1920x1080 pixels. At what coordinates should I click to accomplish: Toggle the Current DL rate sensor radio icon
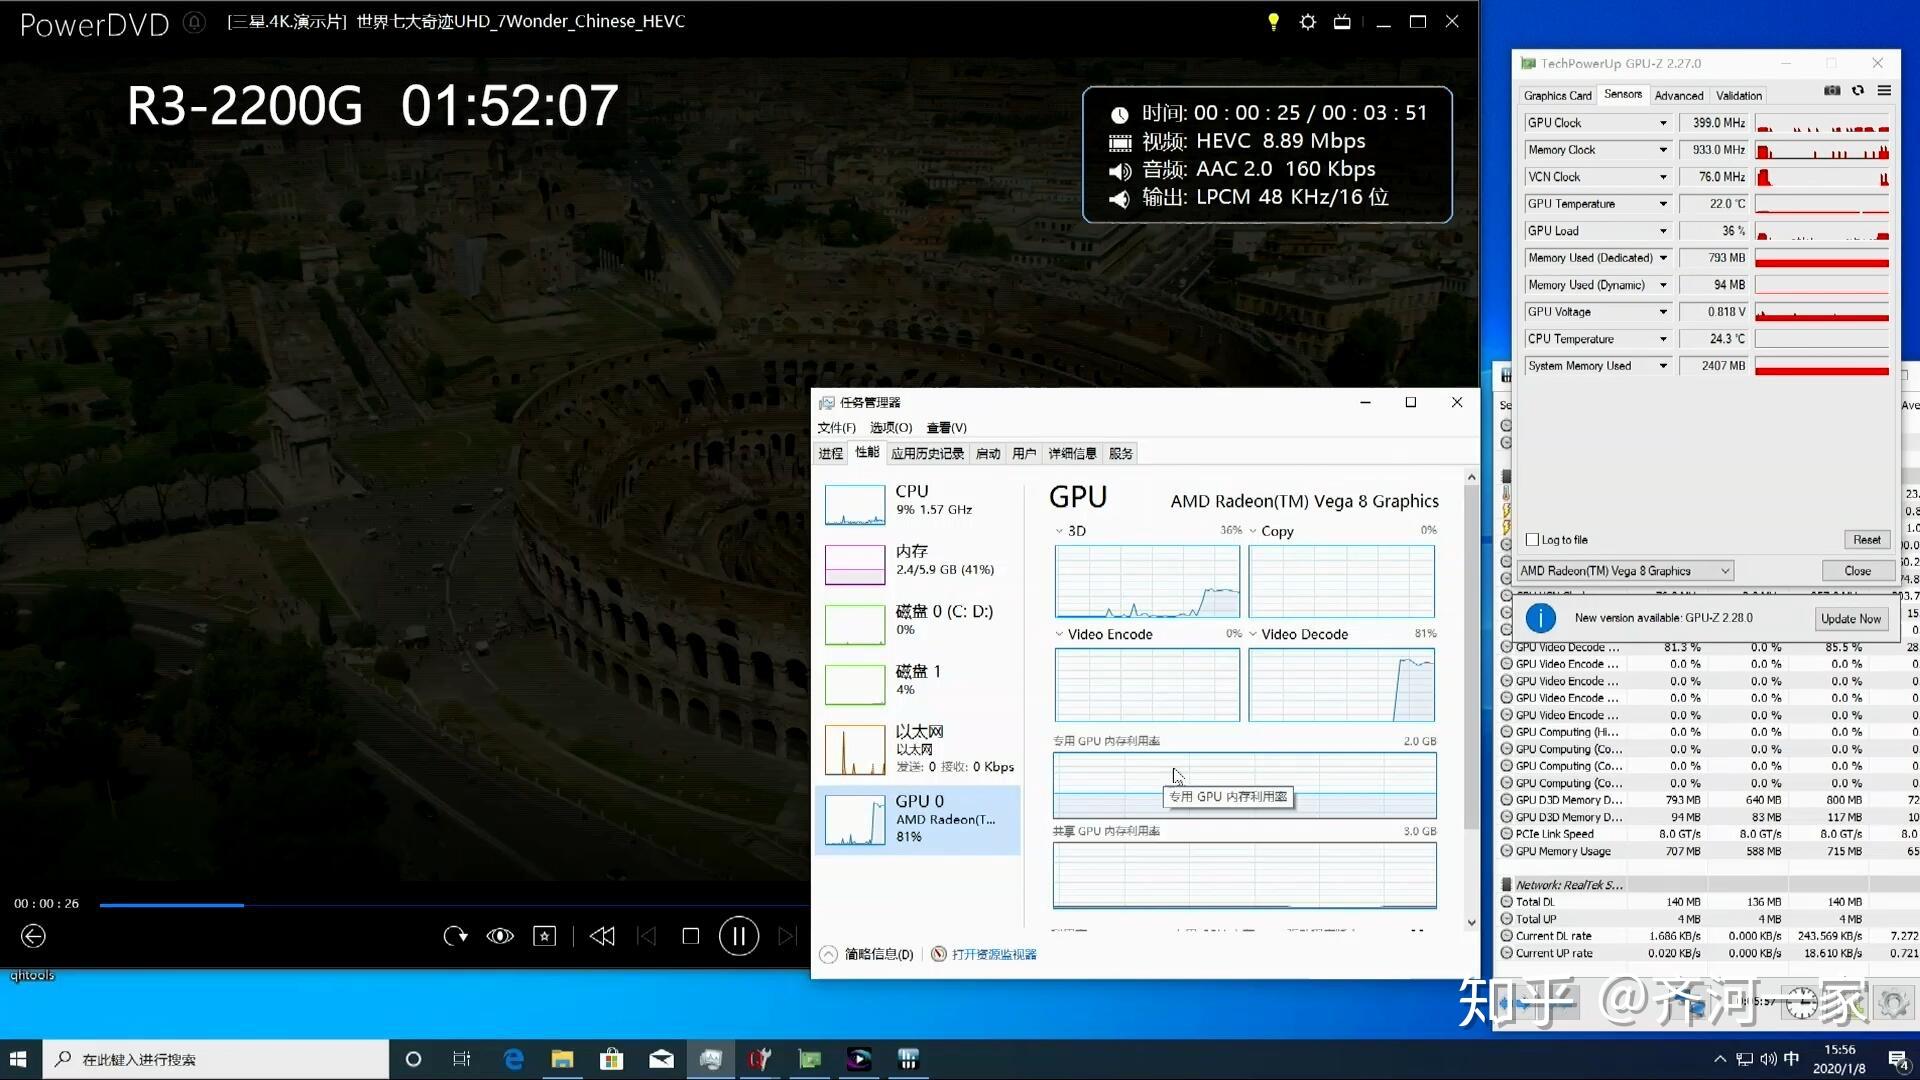pos(1506,936)
